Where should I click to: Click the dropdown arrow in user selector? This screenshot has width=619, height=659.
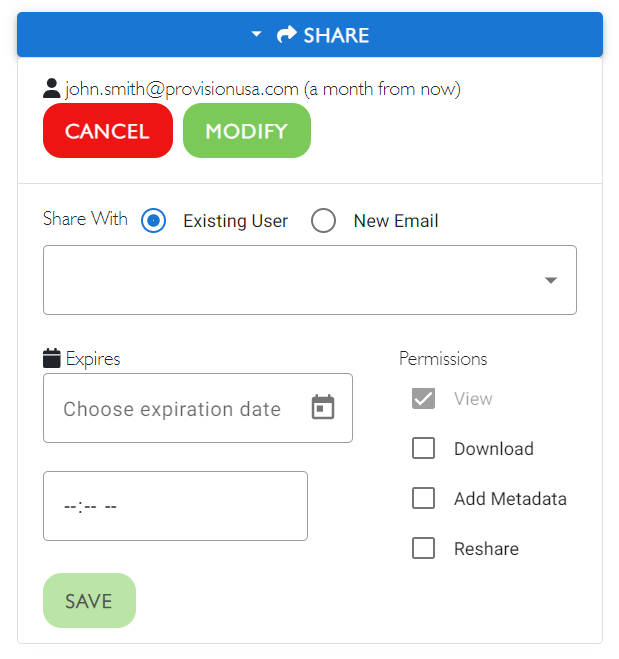551,280
